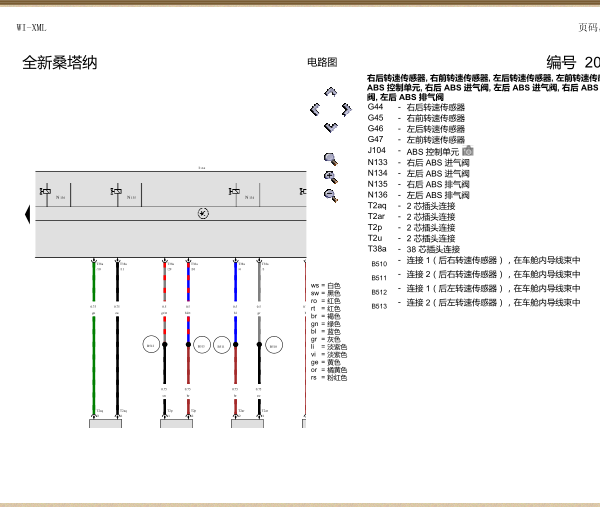
Task: Click the ws = 白色 legend line
Action: 326,286
